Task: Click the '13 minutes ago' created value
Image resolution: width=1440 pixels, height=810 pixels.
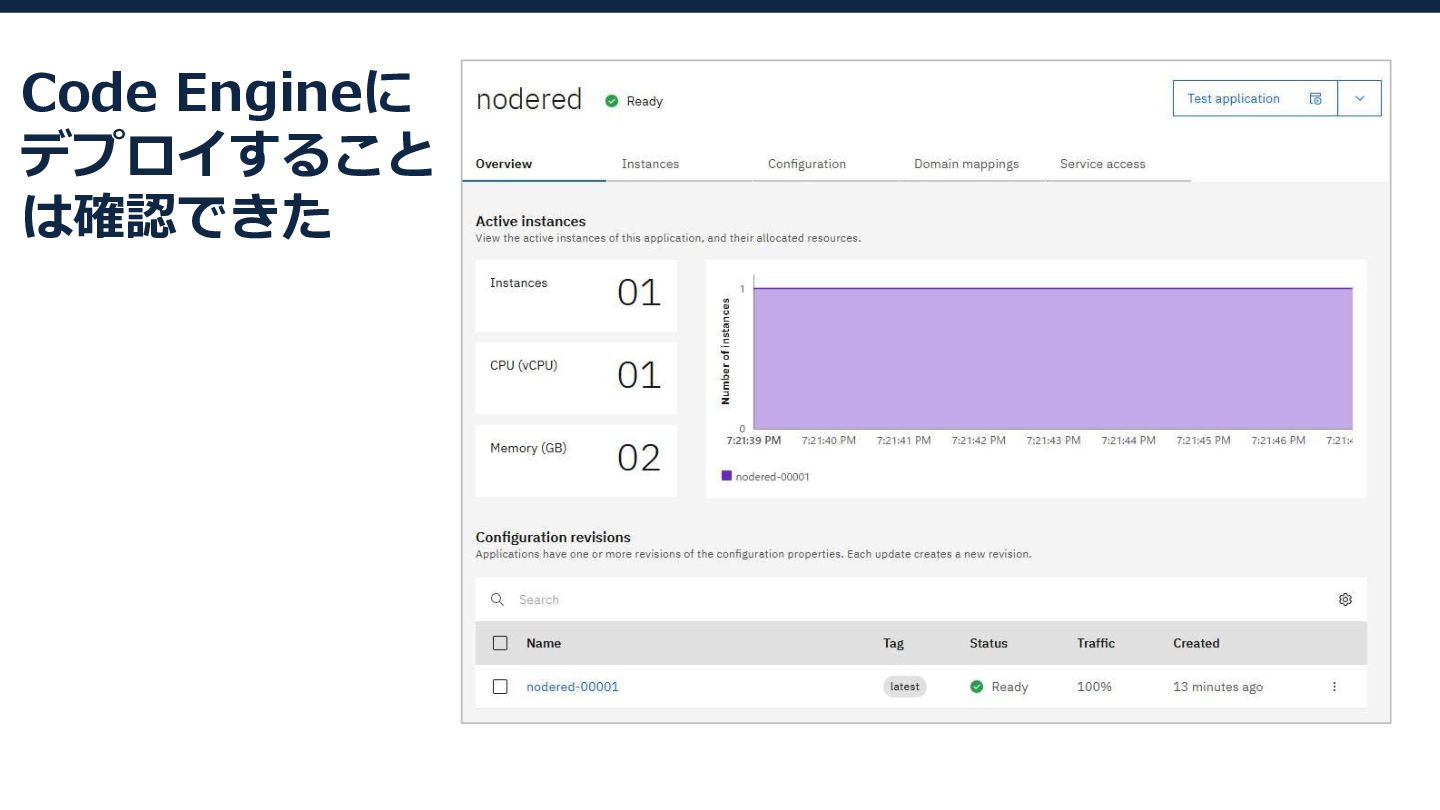Action: coord(1218,687)
